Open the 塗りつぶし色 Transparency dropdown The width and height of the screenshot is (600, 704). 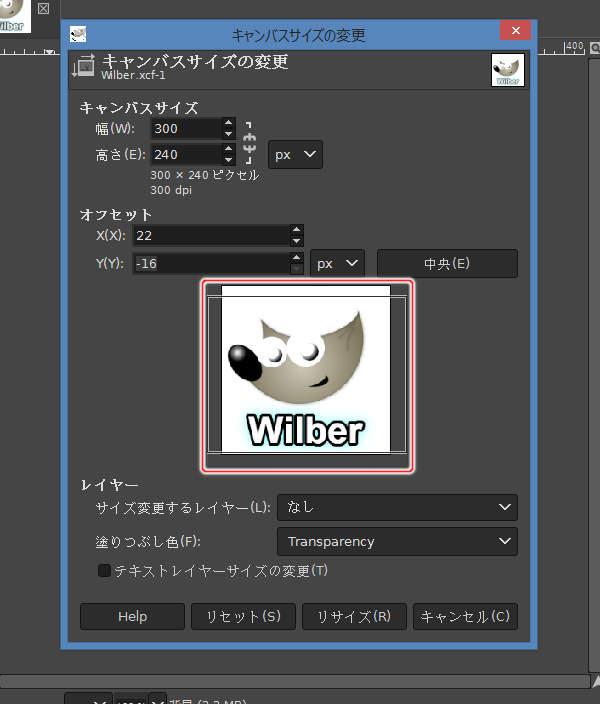pyautogui.click(x=397, y=542)
